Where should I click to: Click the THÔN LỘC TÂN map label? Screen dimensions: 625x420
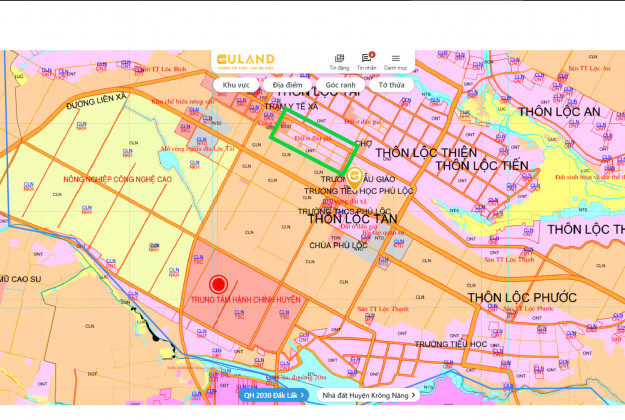353,219
